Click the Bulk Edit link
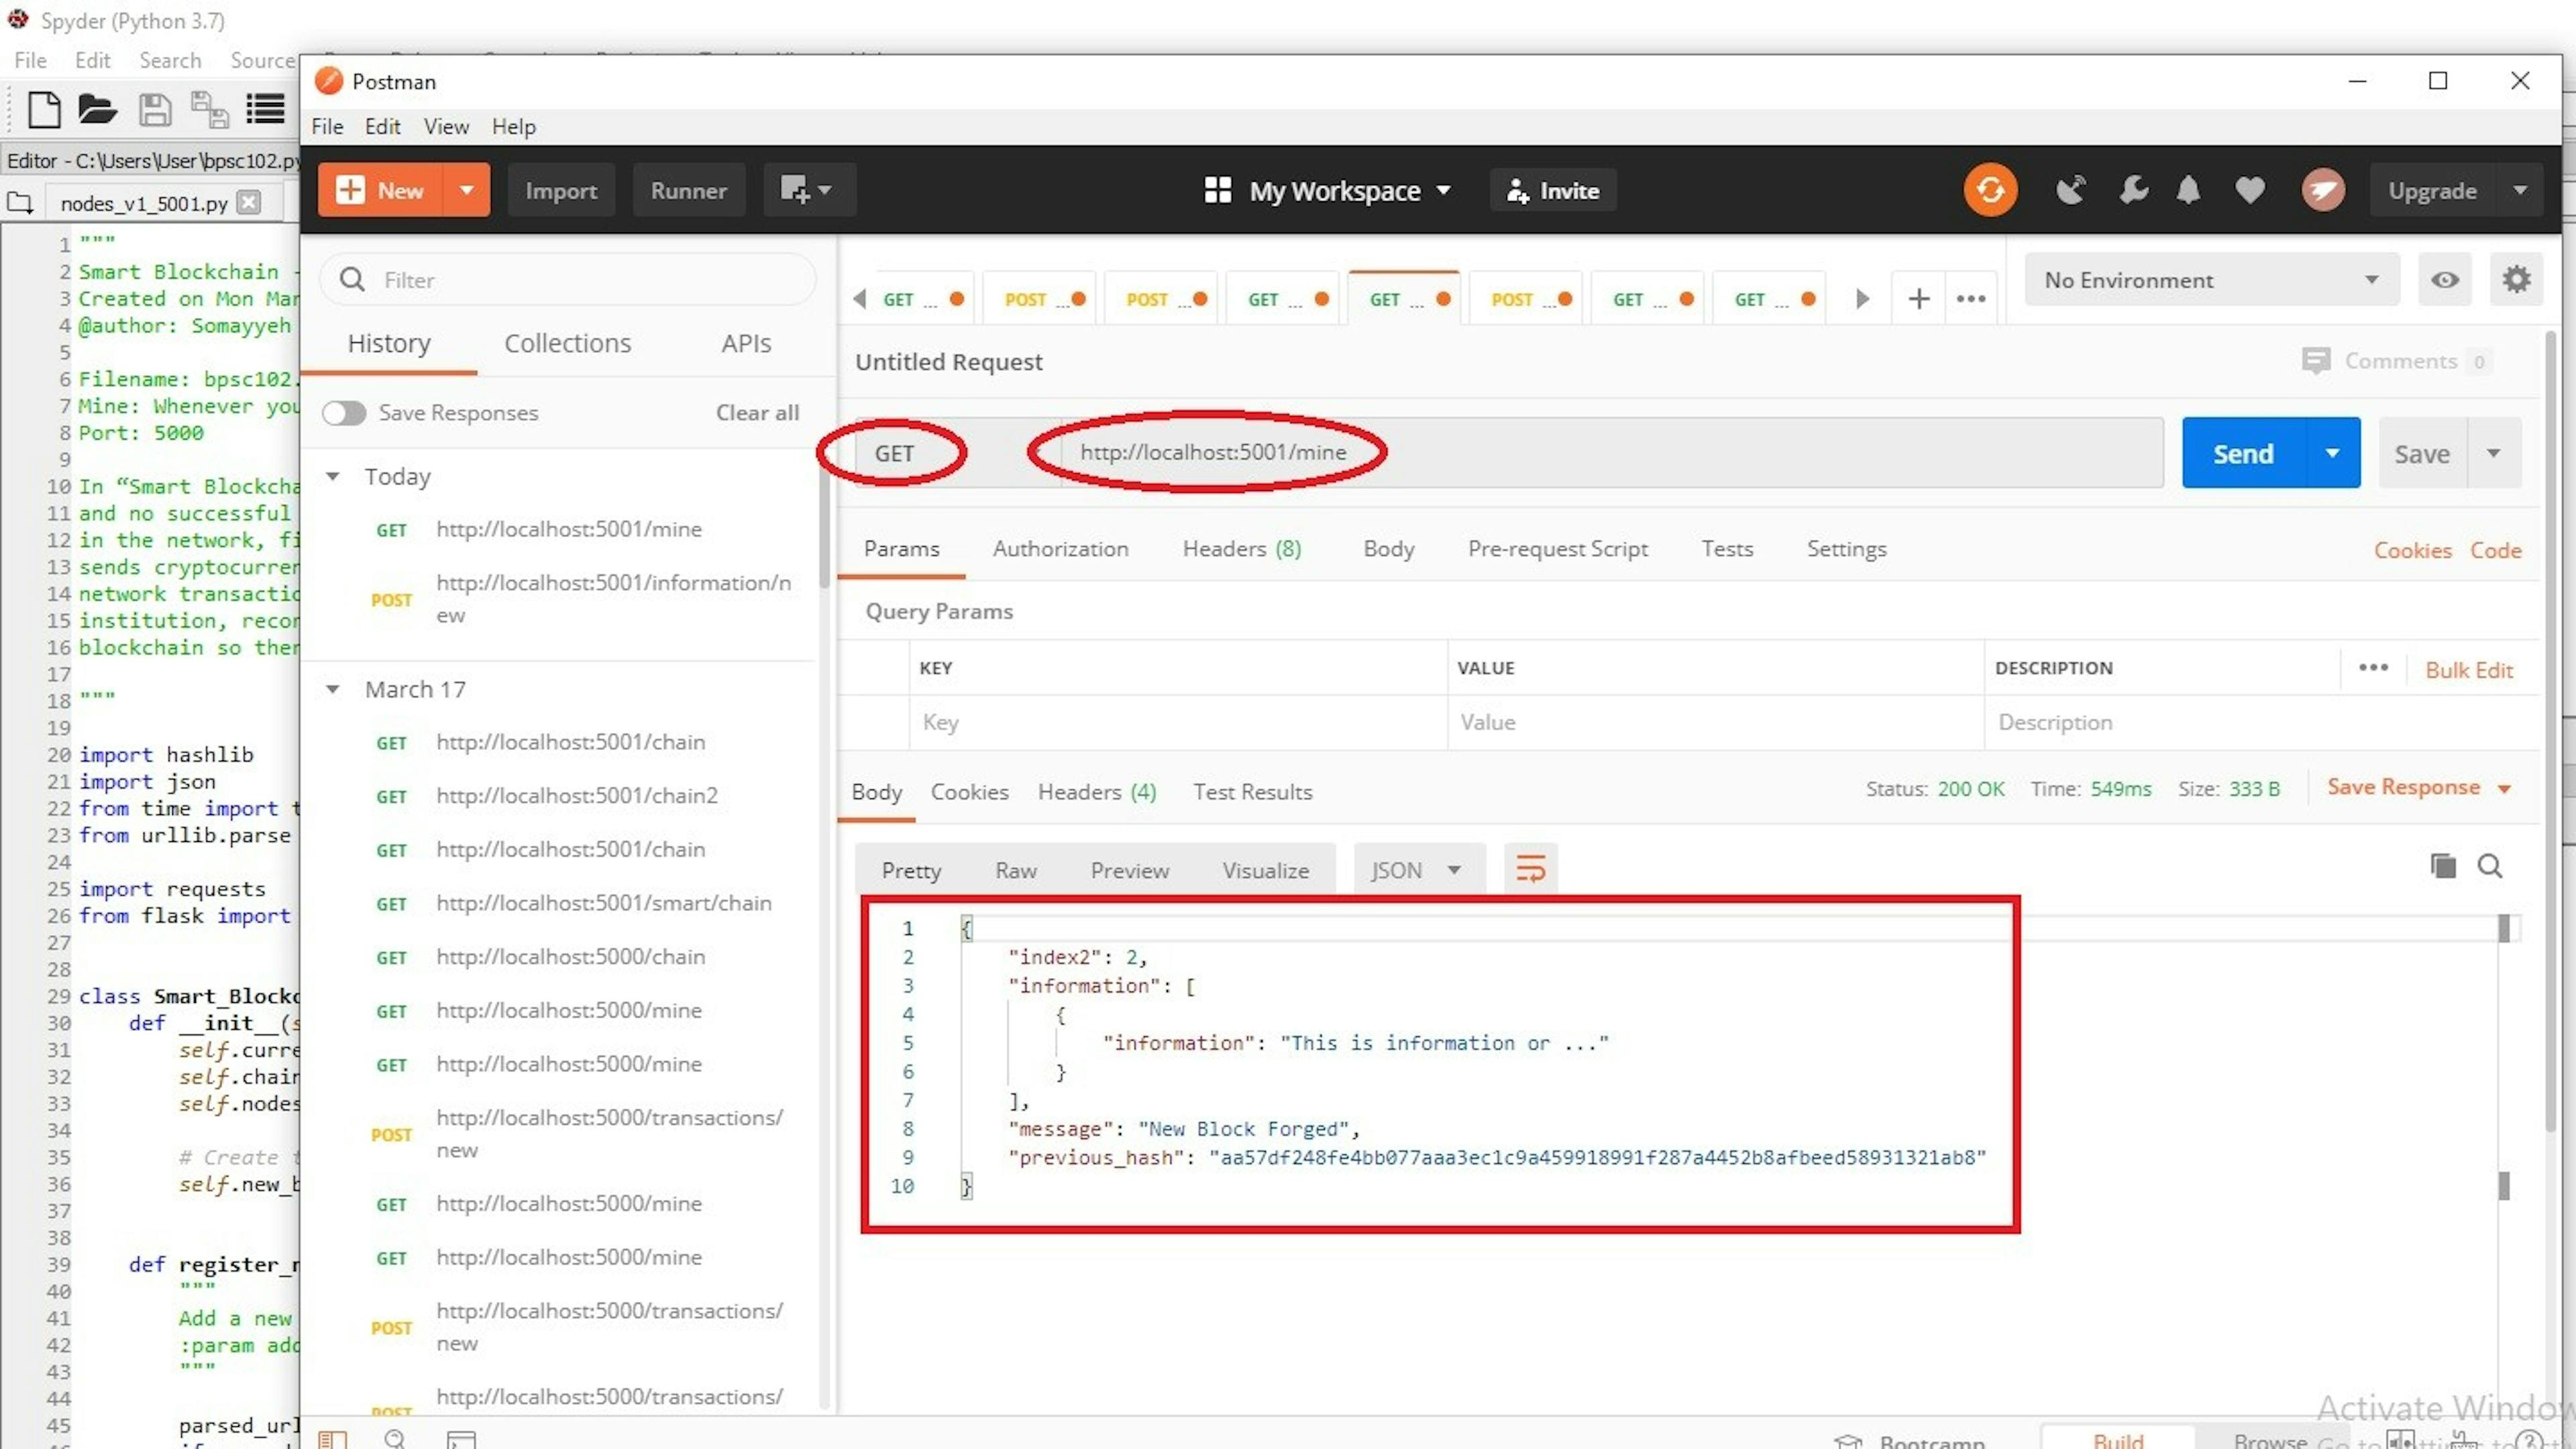 2469,669
